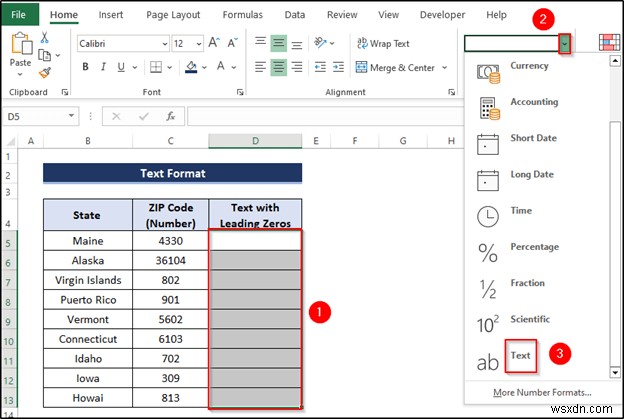Switch to the Page Layout tab
Viewport: 624px width, 419px height.
[173, 15]
